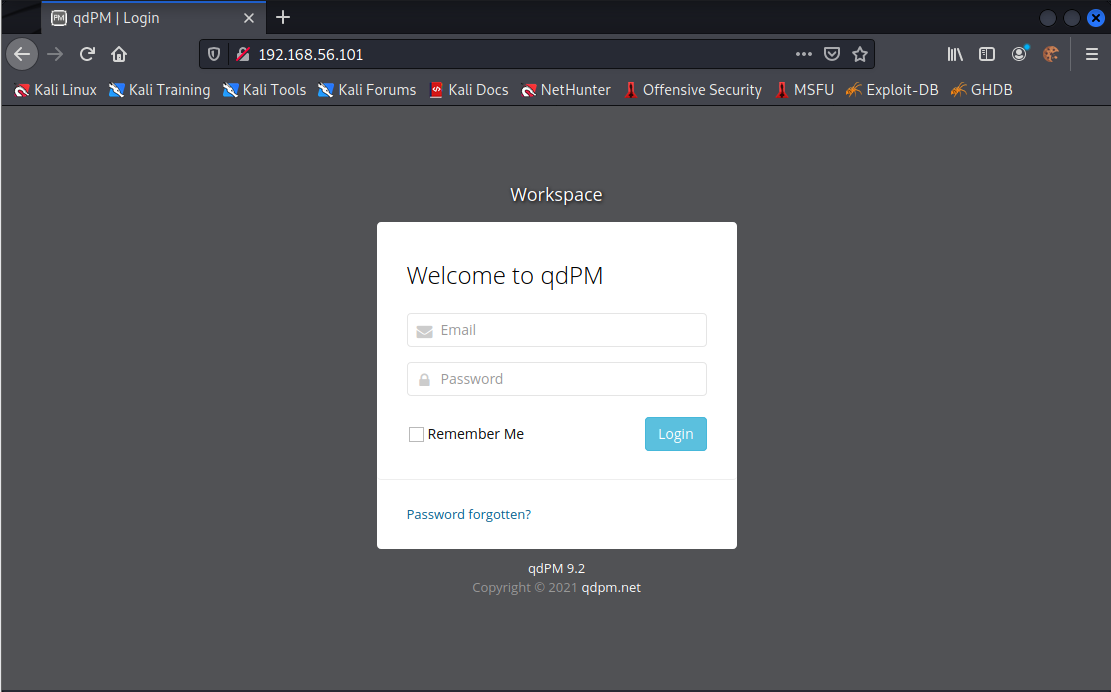The width and height of the screenshot is (1111, 692).
Task: Open the Library icon in toolbar
Action: pyautogui.click(x=955, y=54)
